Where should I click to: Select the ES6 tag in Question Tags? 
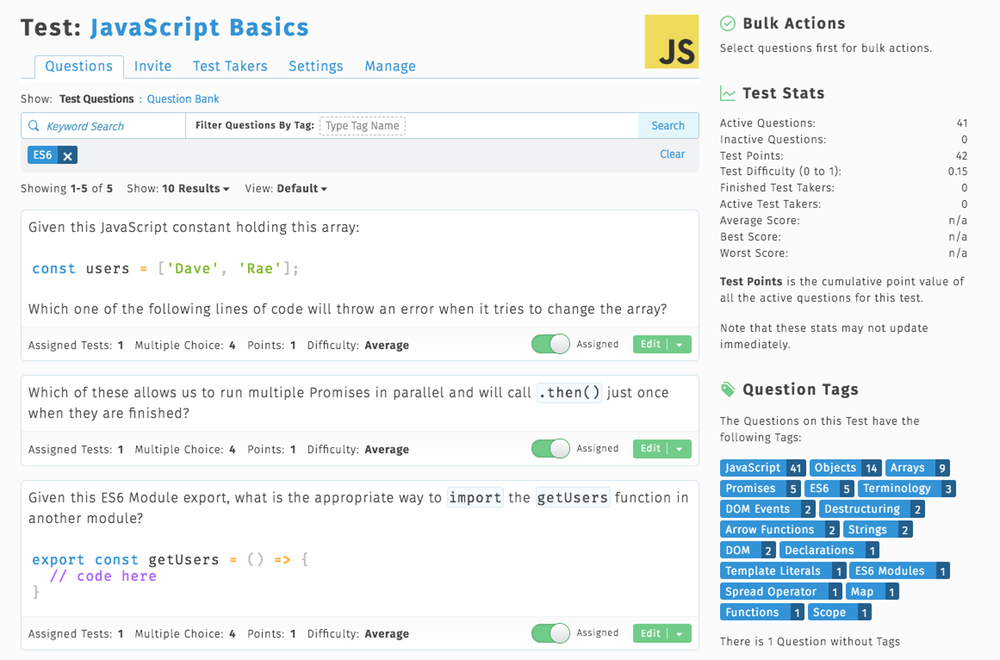point(829,488)
